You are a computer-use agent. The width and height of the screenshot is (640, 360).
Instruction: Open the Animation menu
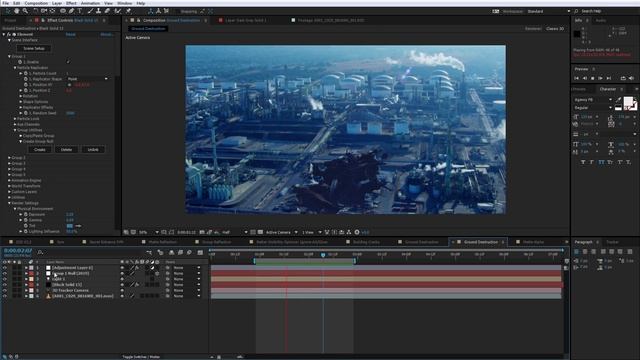pos(90,3)
